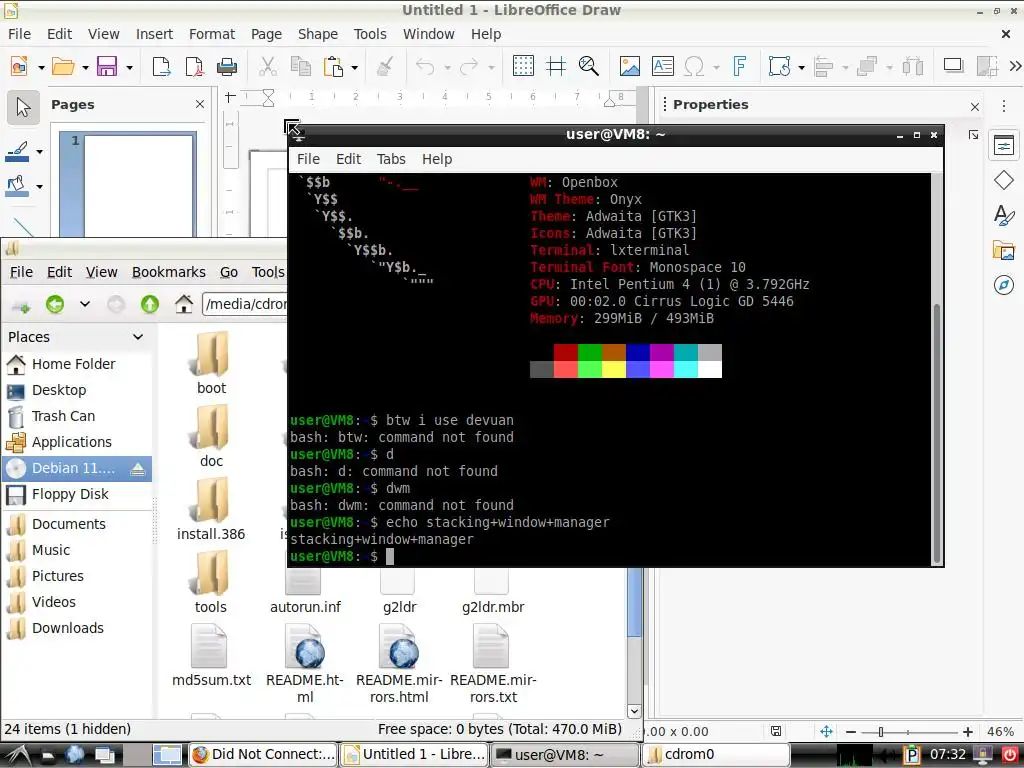Open the Properties deck in Draw sidebar

tap(1004, 145)
